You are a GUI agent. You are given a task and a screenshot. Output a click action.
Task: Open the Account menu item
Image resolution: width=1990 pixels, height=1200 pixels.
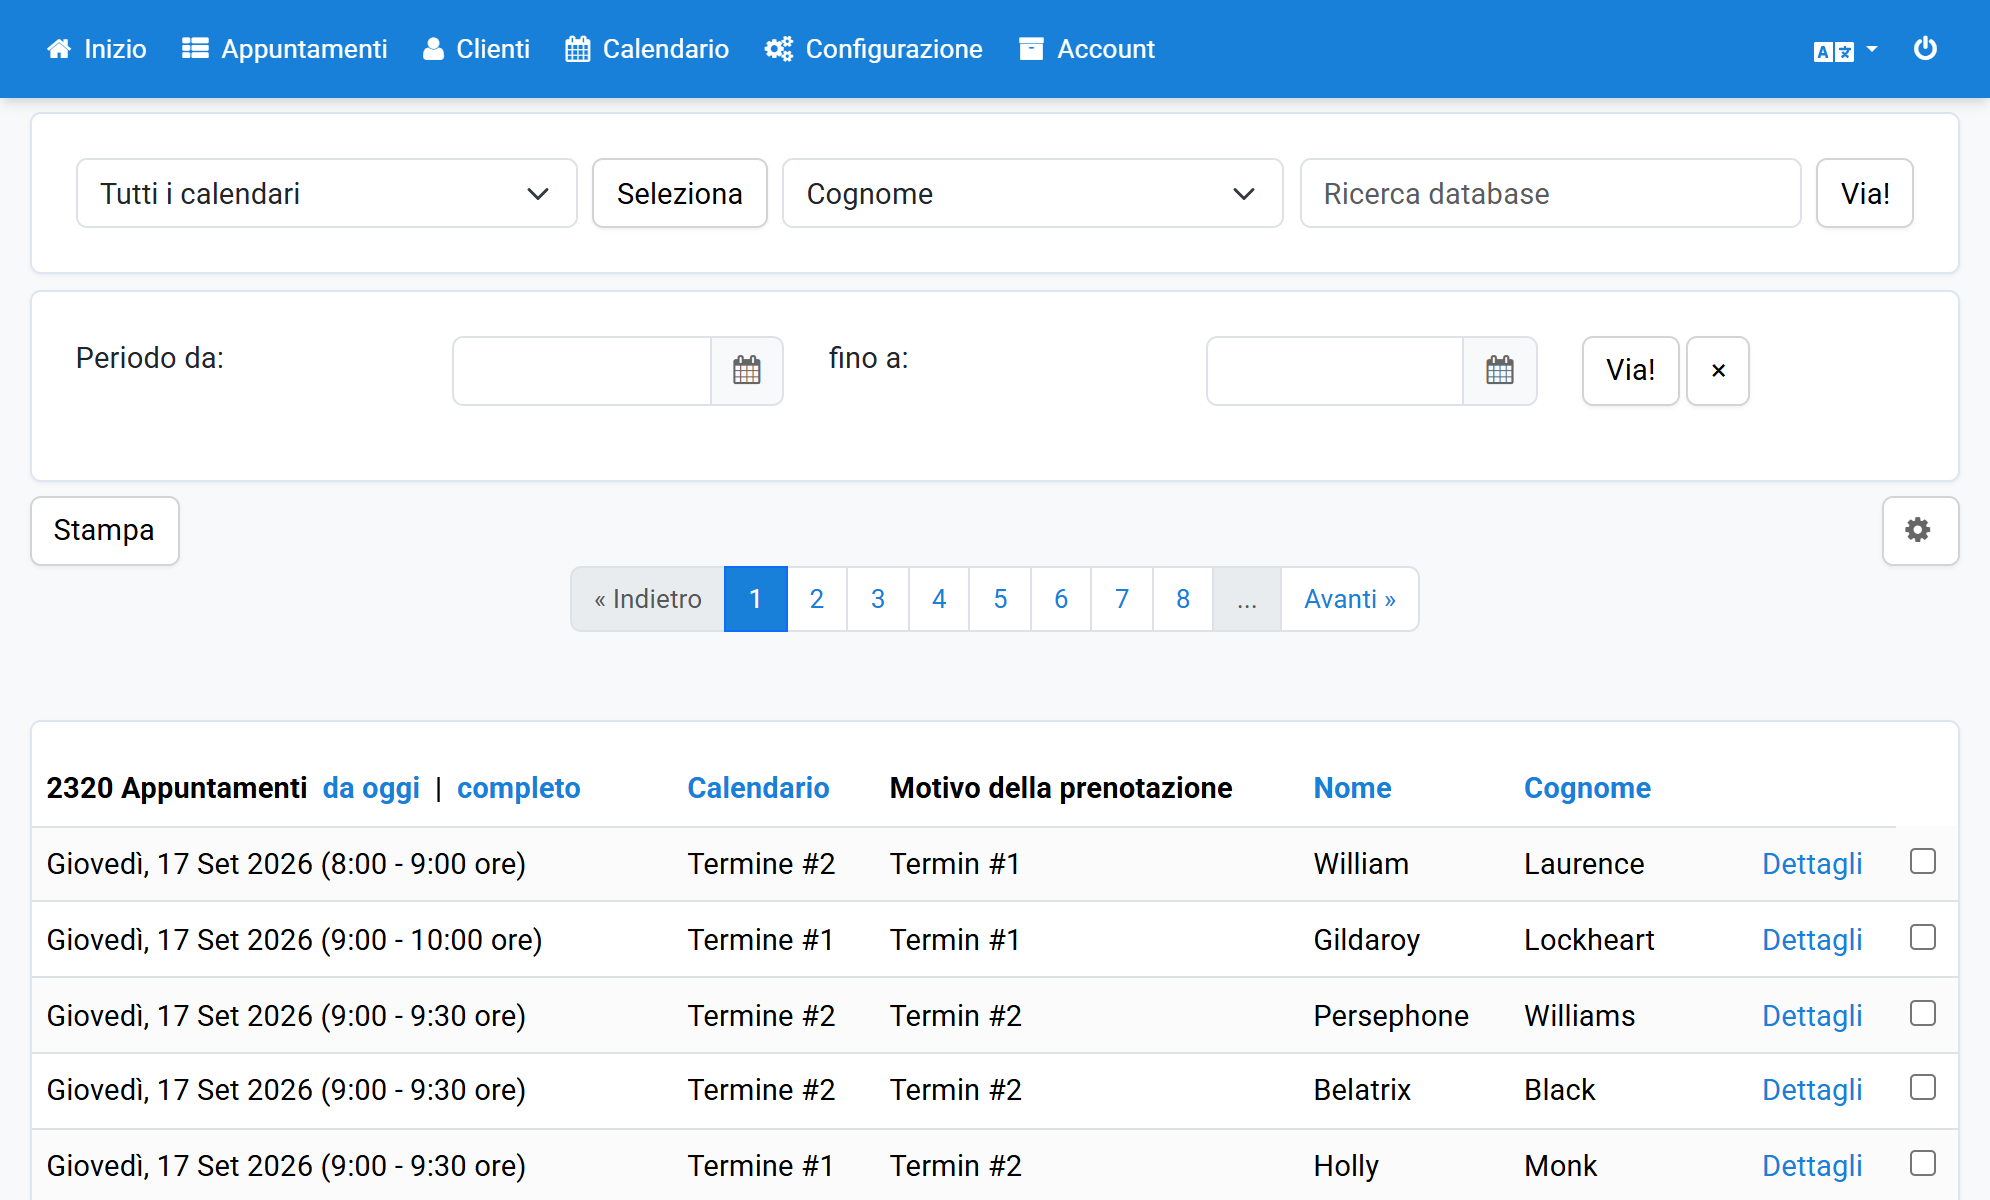(1087, 49)
